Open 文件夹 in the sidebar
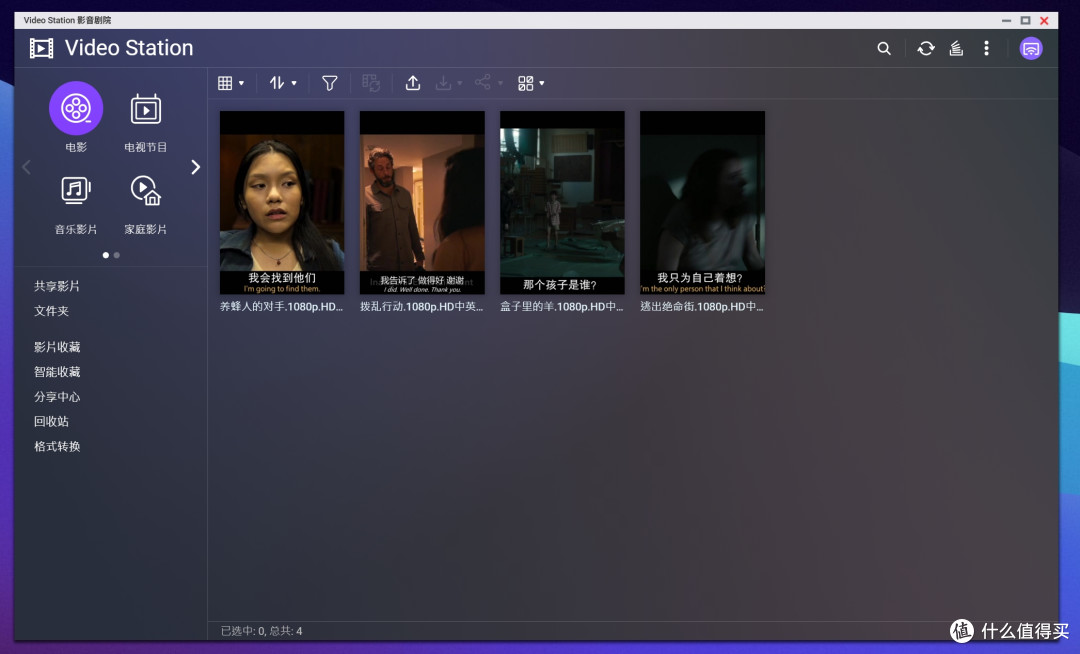 point(52,310)
